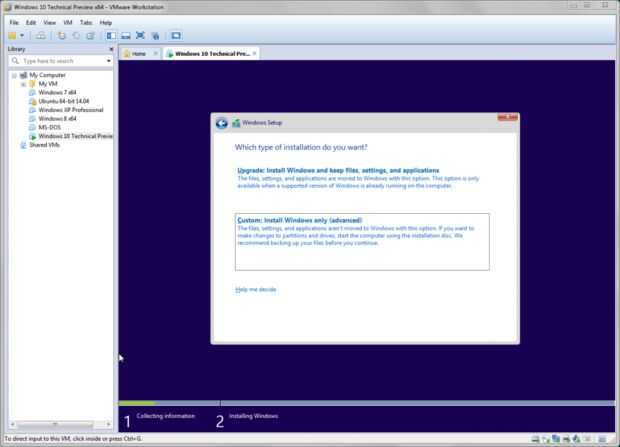Click the message log icon in status bar
This screenshot has height=447, width=620.
pos(603,439)
